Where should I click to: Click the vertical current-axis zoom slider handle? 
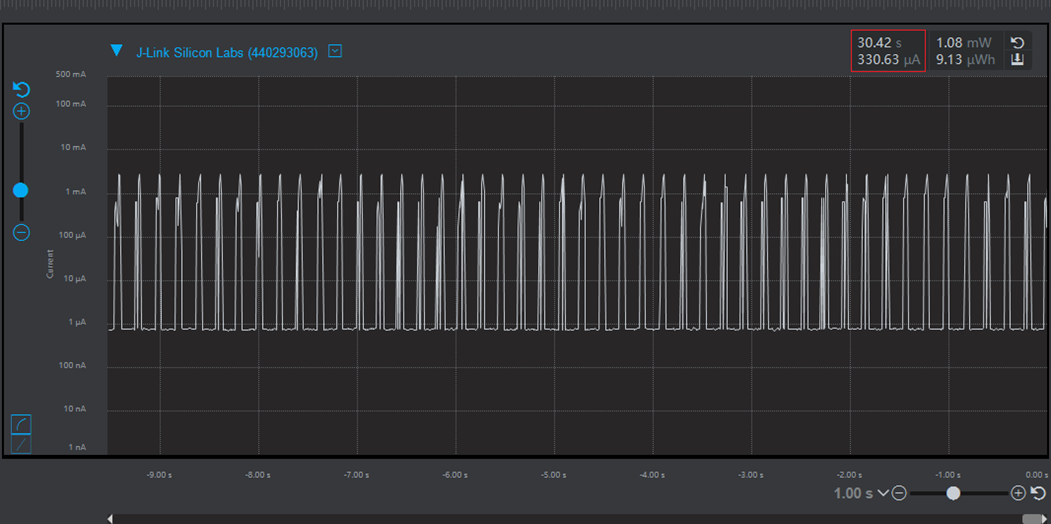pyautogui.click(x=21, y=190)
